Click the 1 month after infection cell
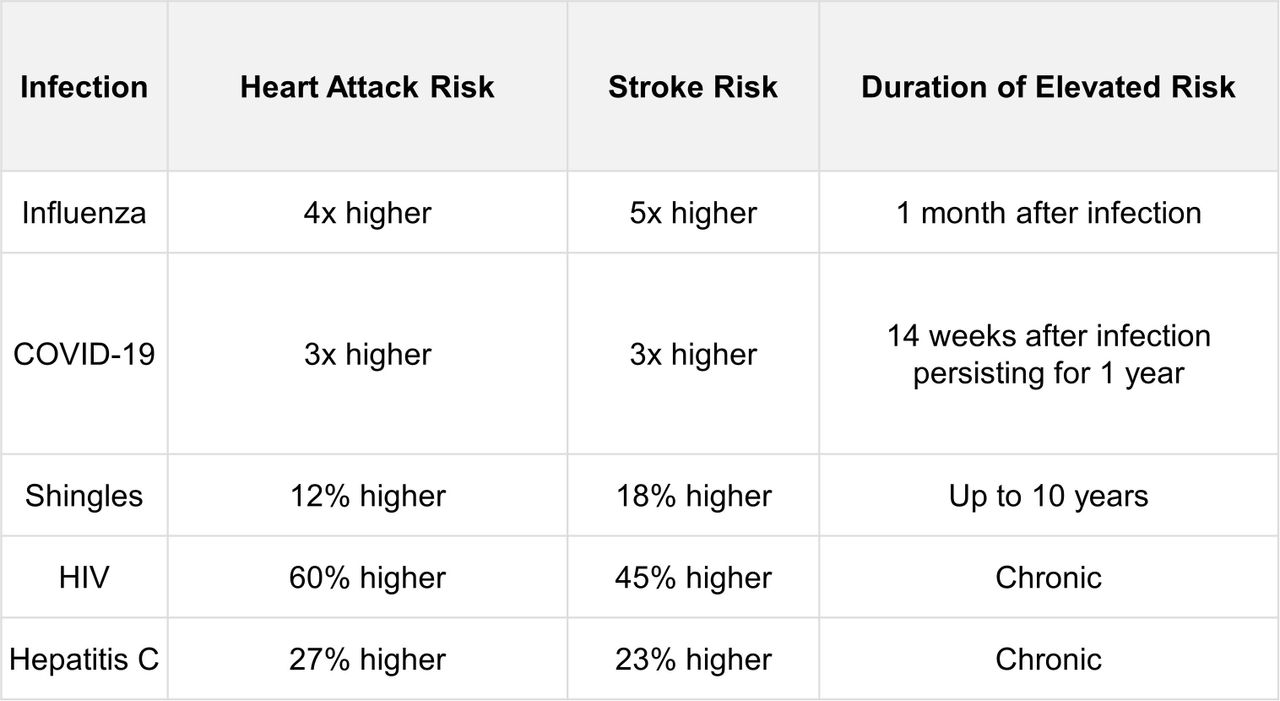The width and height of the screenshot is (1280, 701). point(1048,213)
